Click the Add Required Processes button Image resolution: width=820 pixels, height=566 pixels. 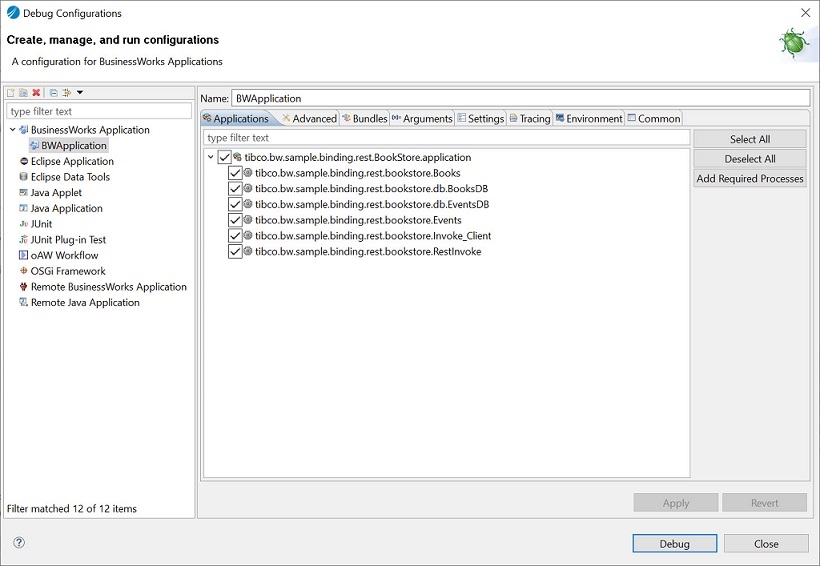click(749, 178)
